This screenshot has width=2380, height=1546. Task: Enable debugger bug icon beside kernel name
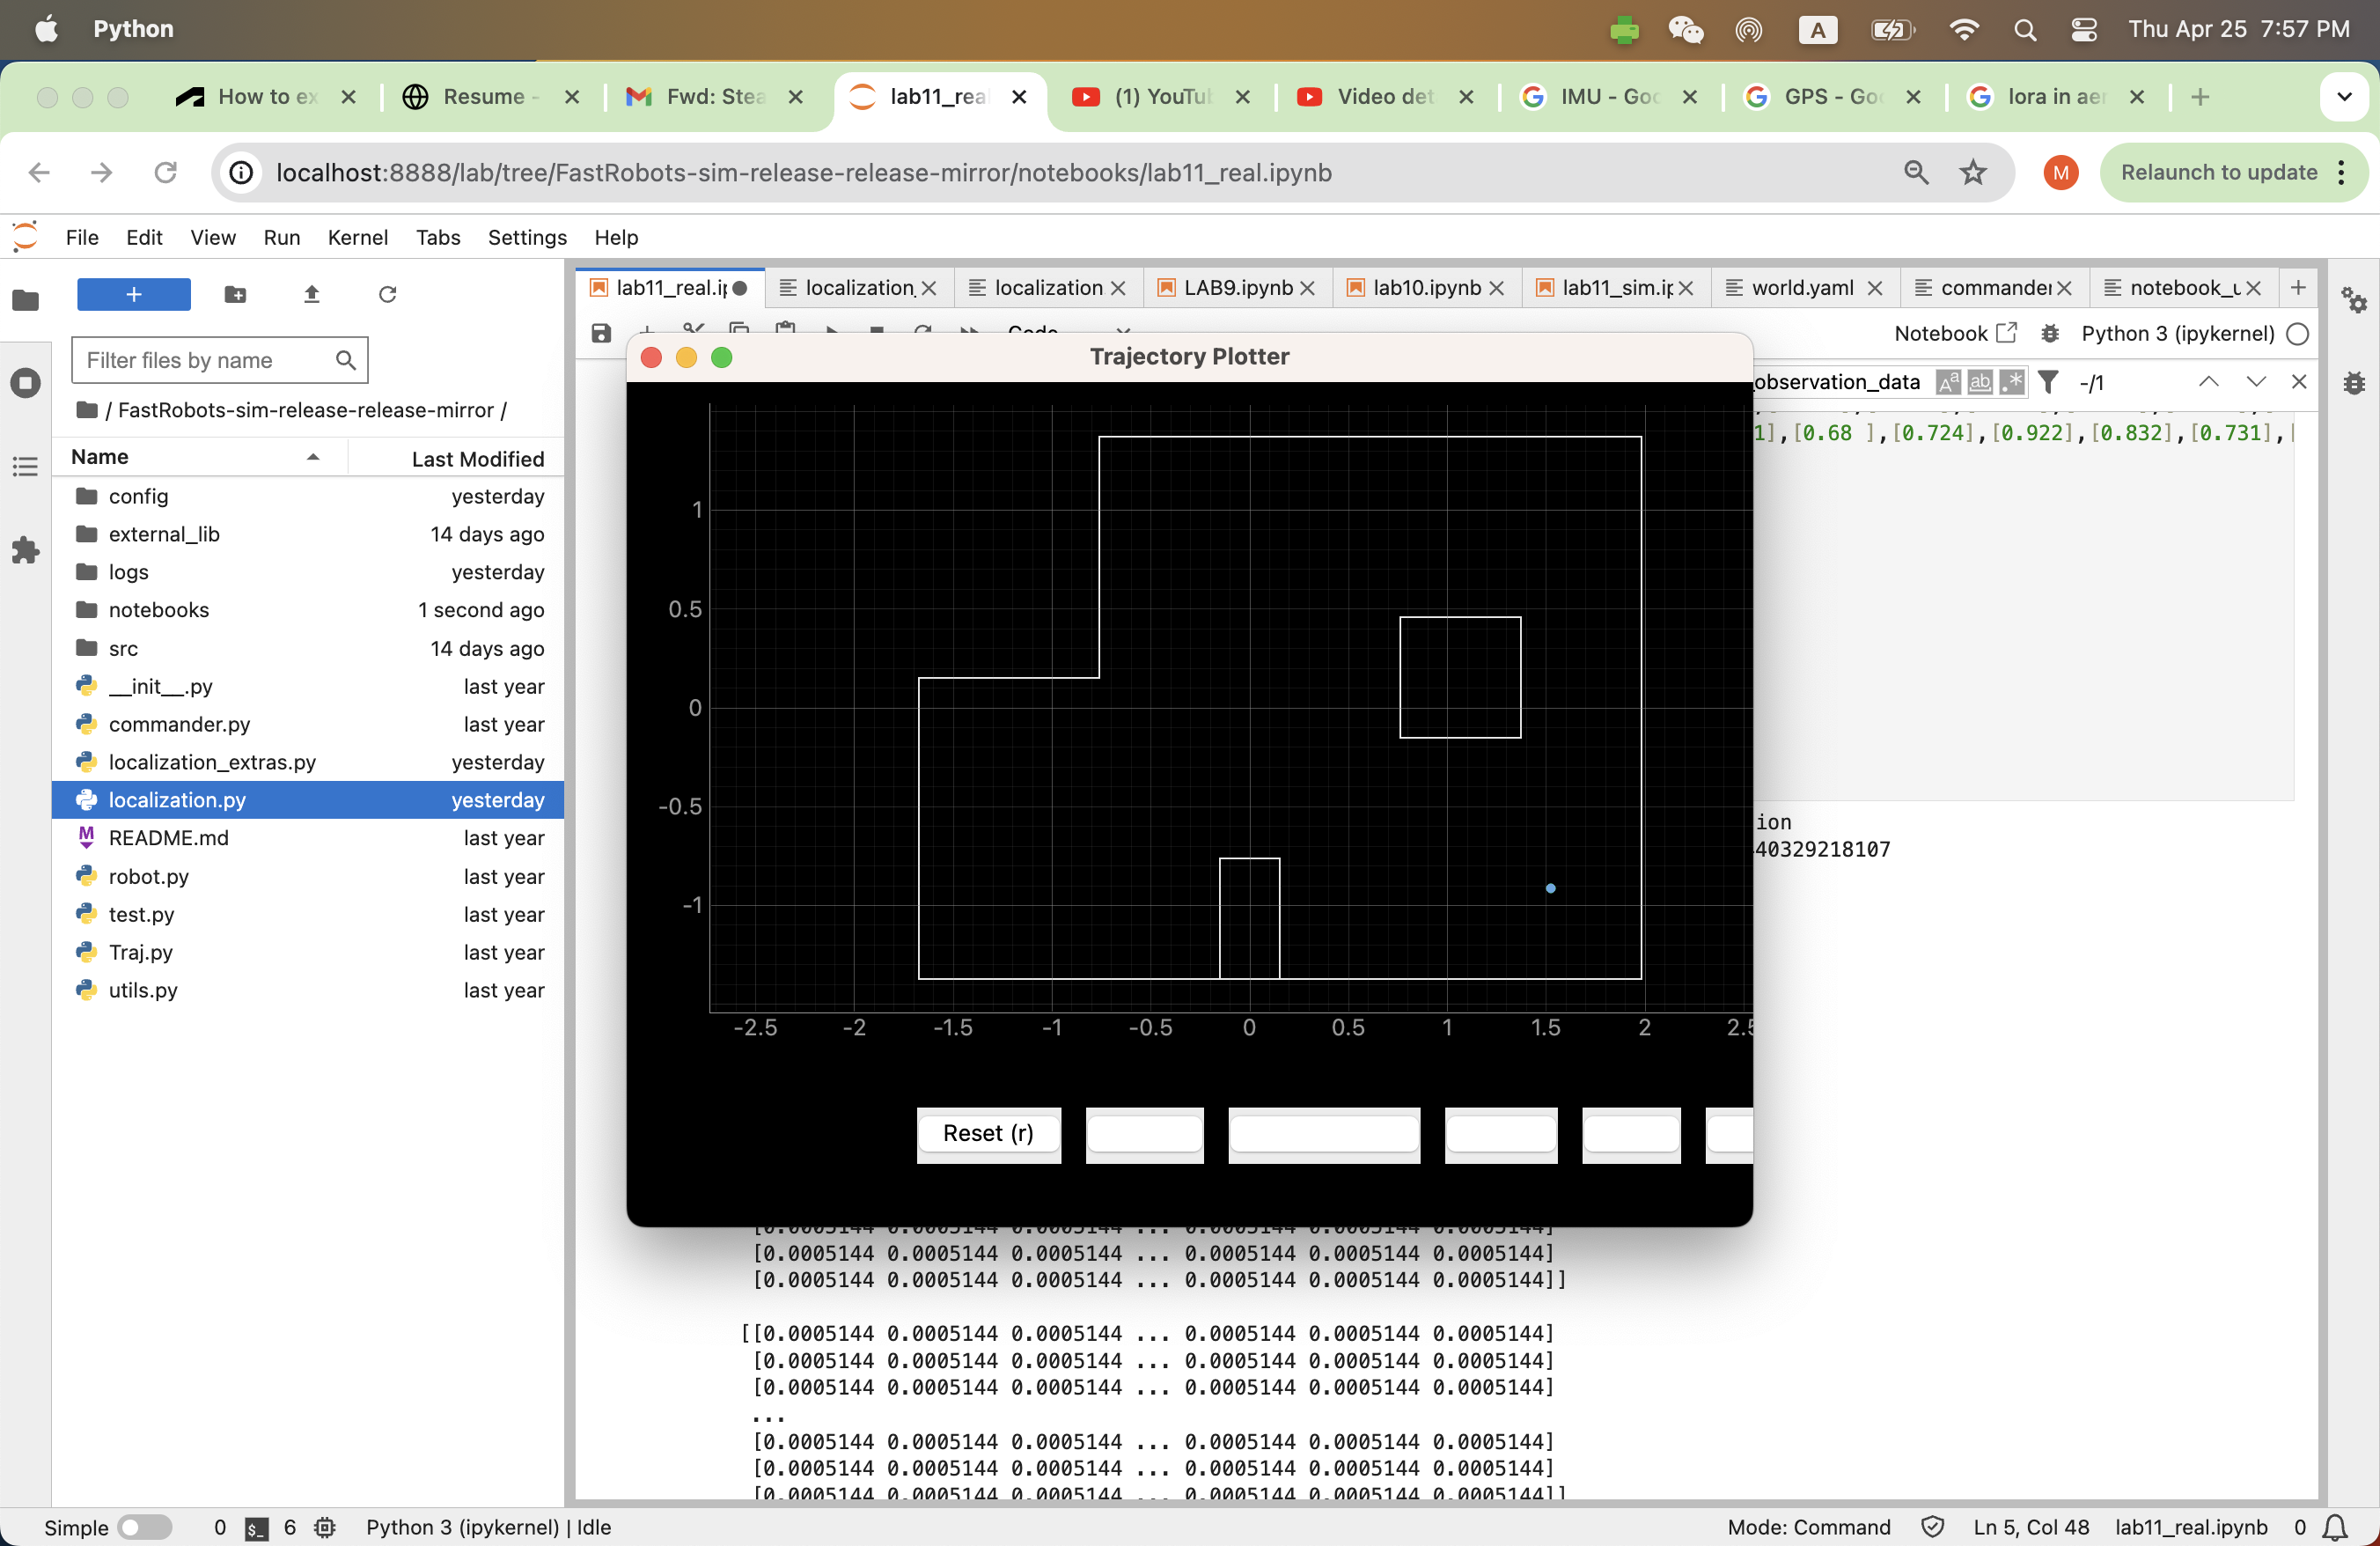2050,333
